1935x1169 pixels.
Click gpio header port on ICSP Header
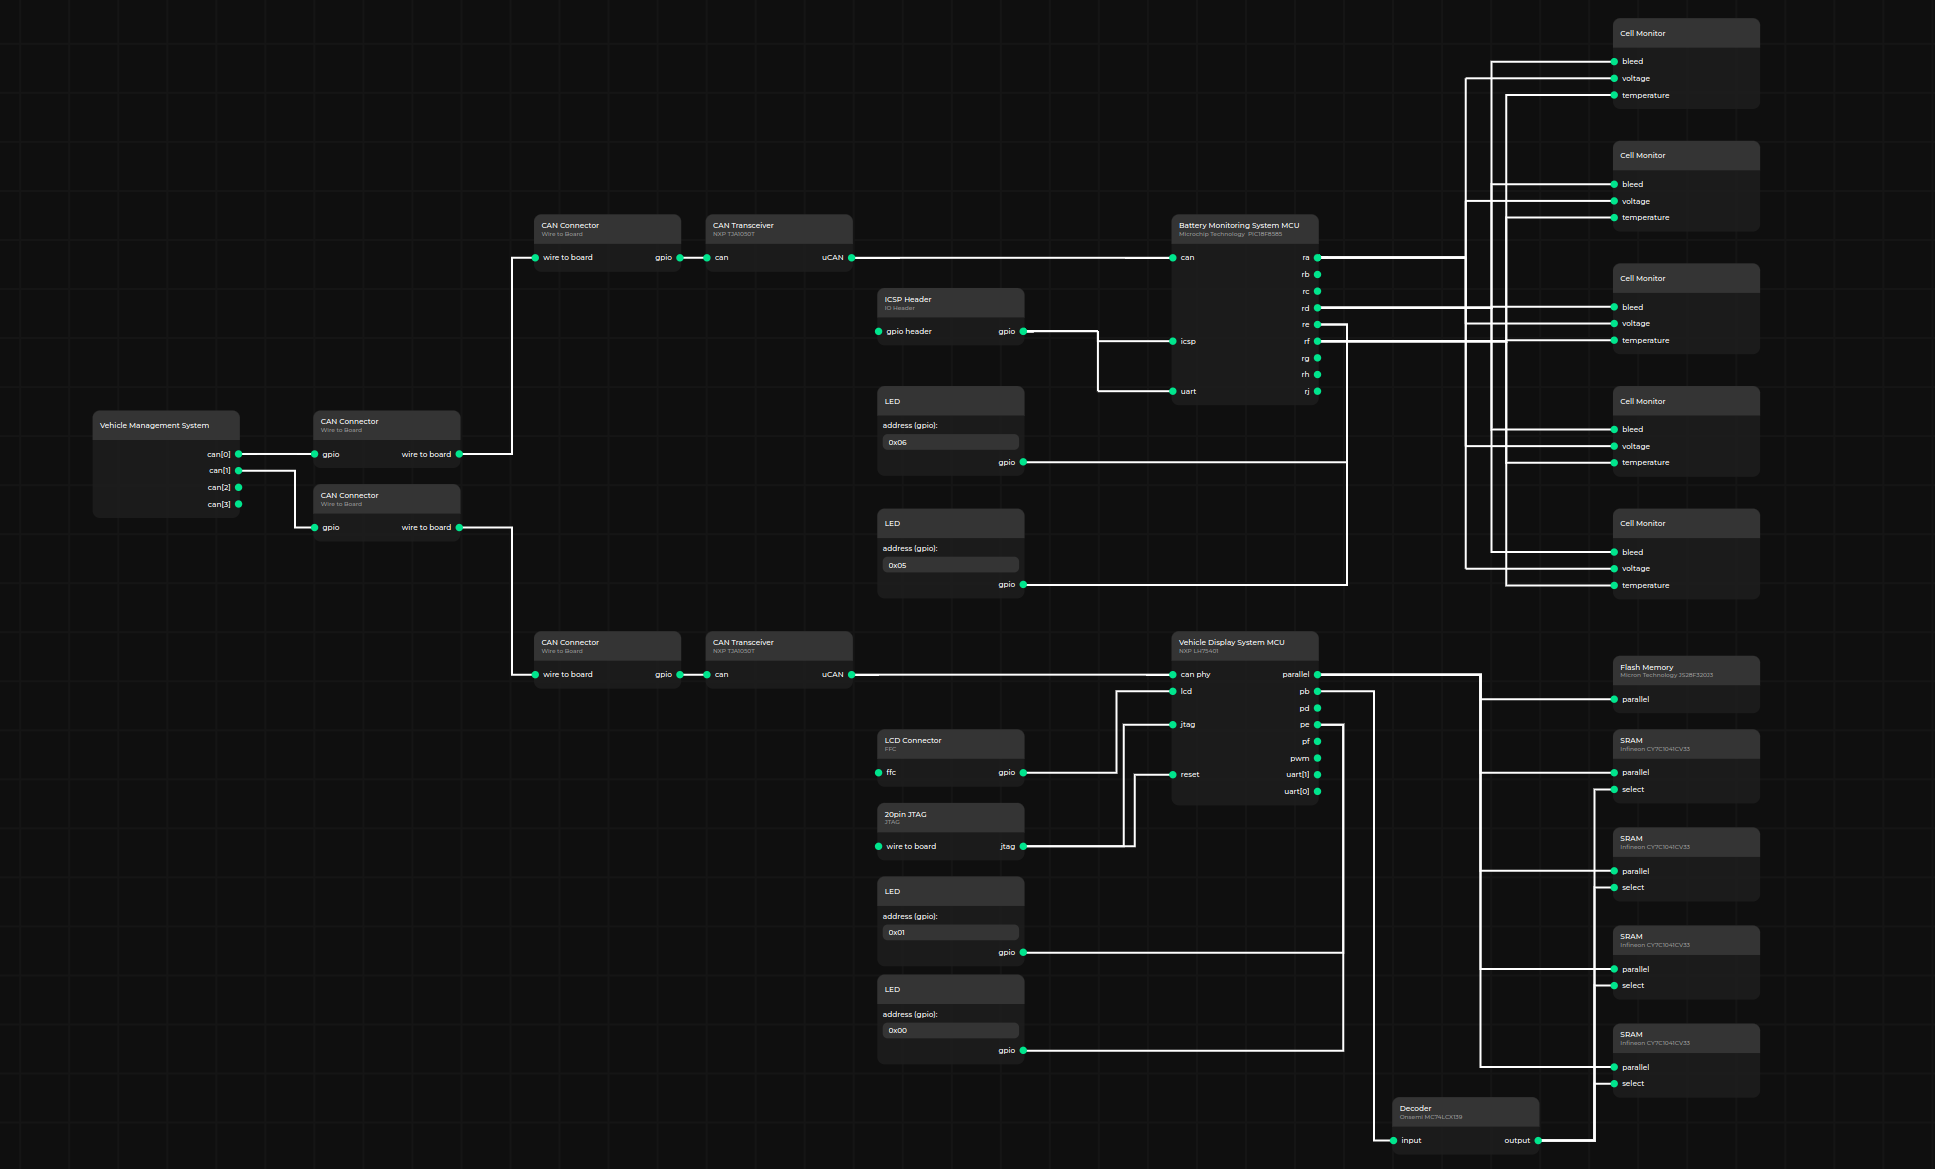point(878,331)
